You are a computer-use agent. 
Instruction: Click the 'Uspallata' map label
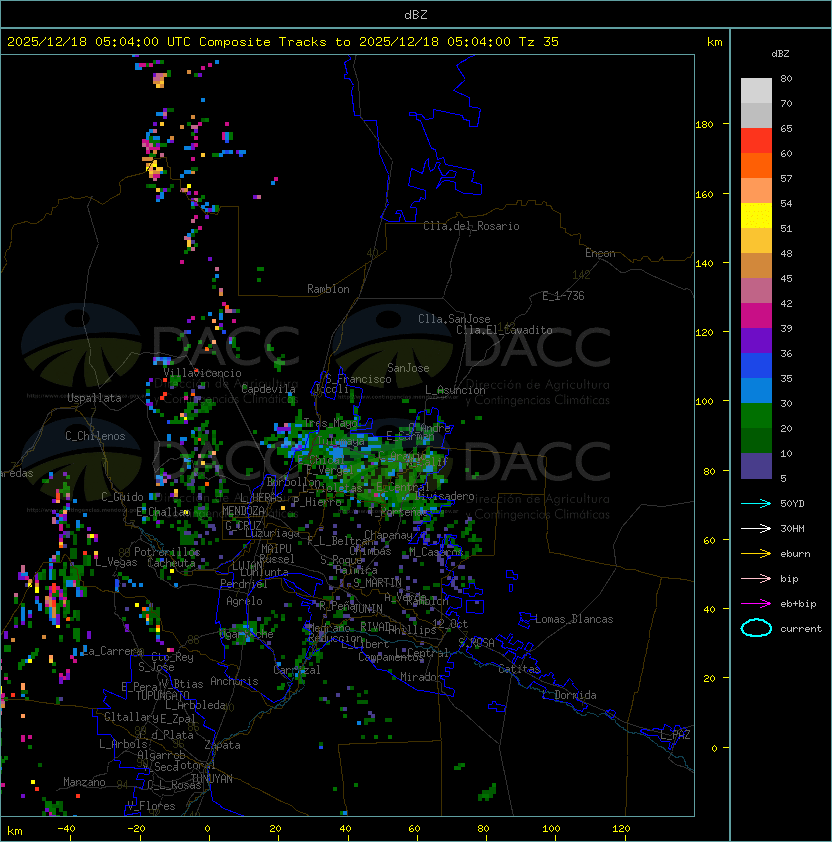(95, 398)
